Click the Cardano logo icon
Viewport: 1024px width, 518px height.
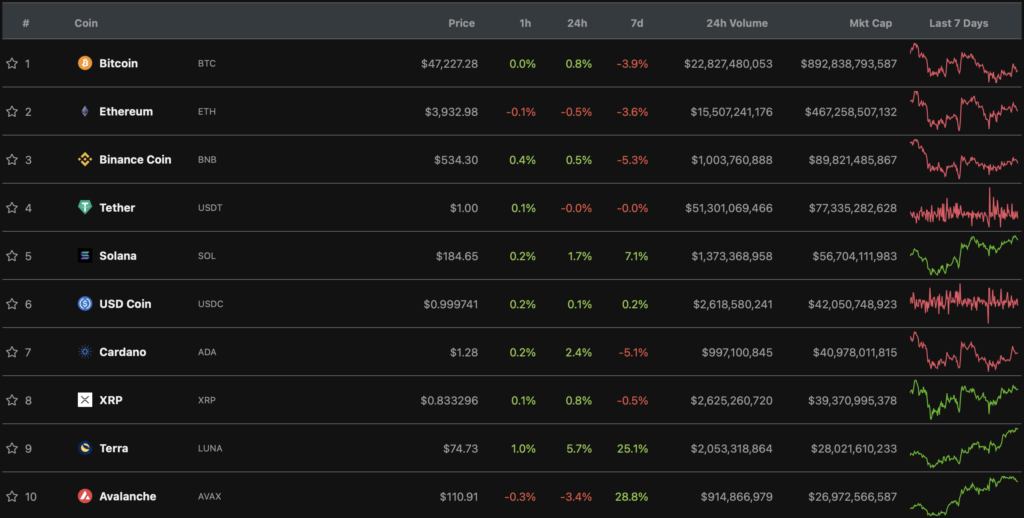[85, 352]
